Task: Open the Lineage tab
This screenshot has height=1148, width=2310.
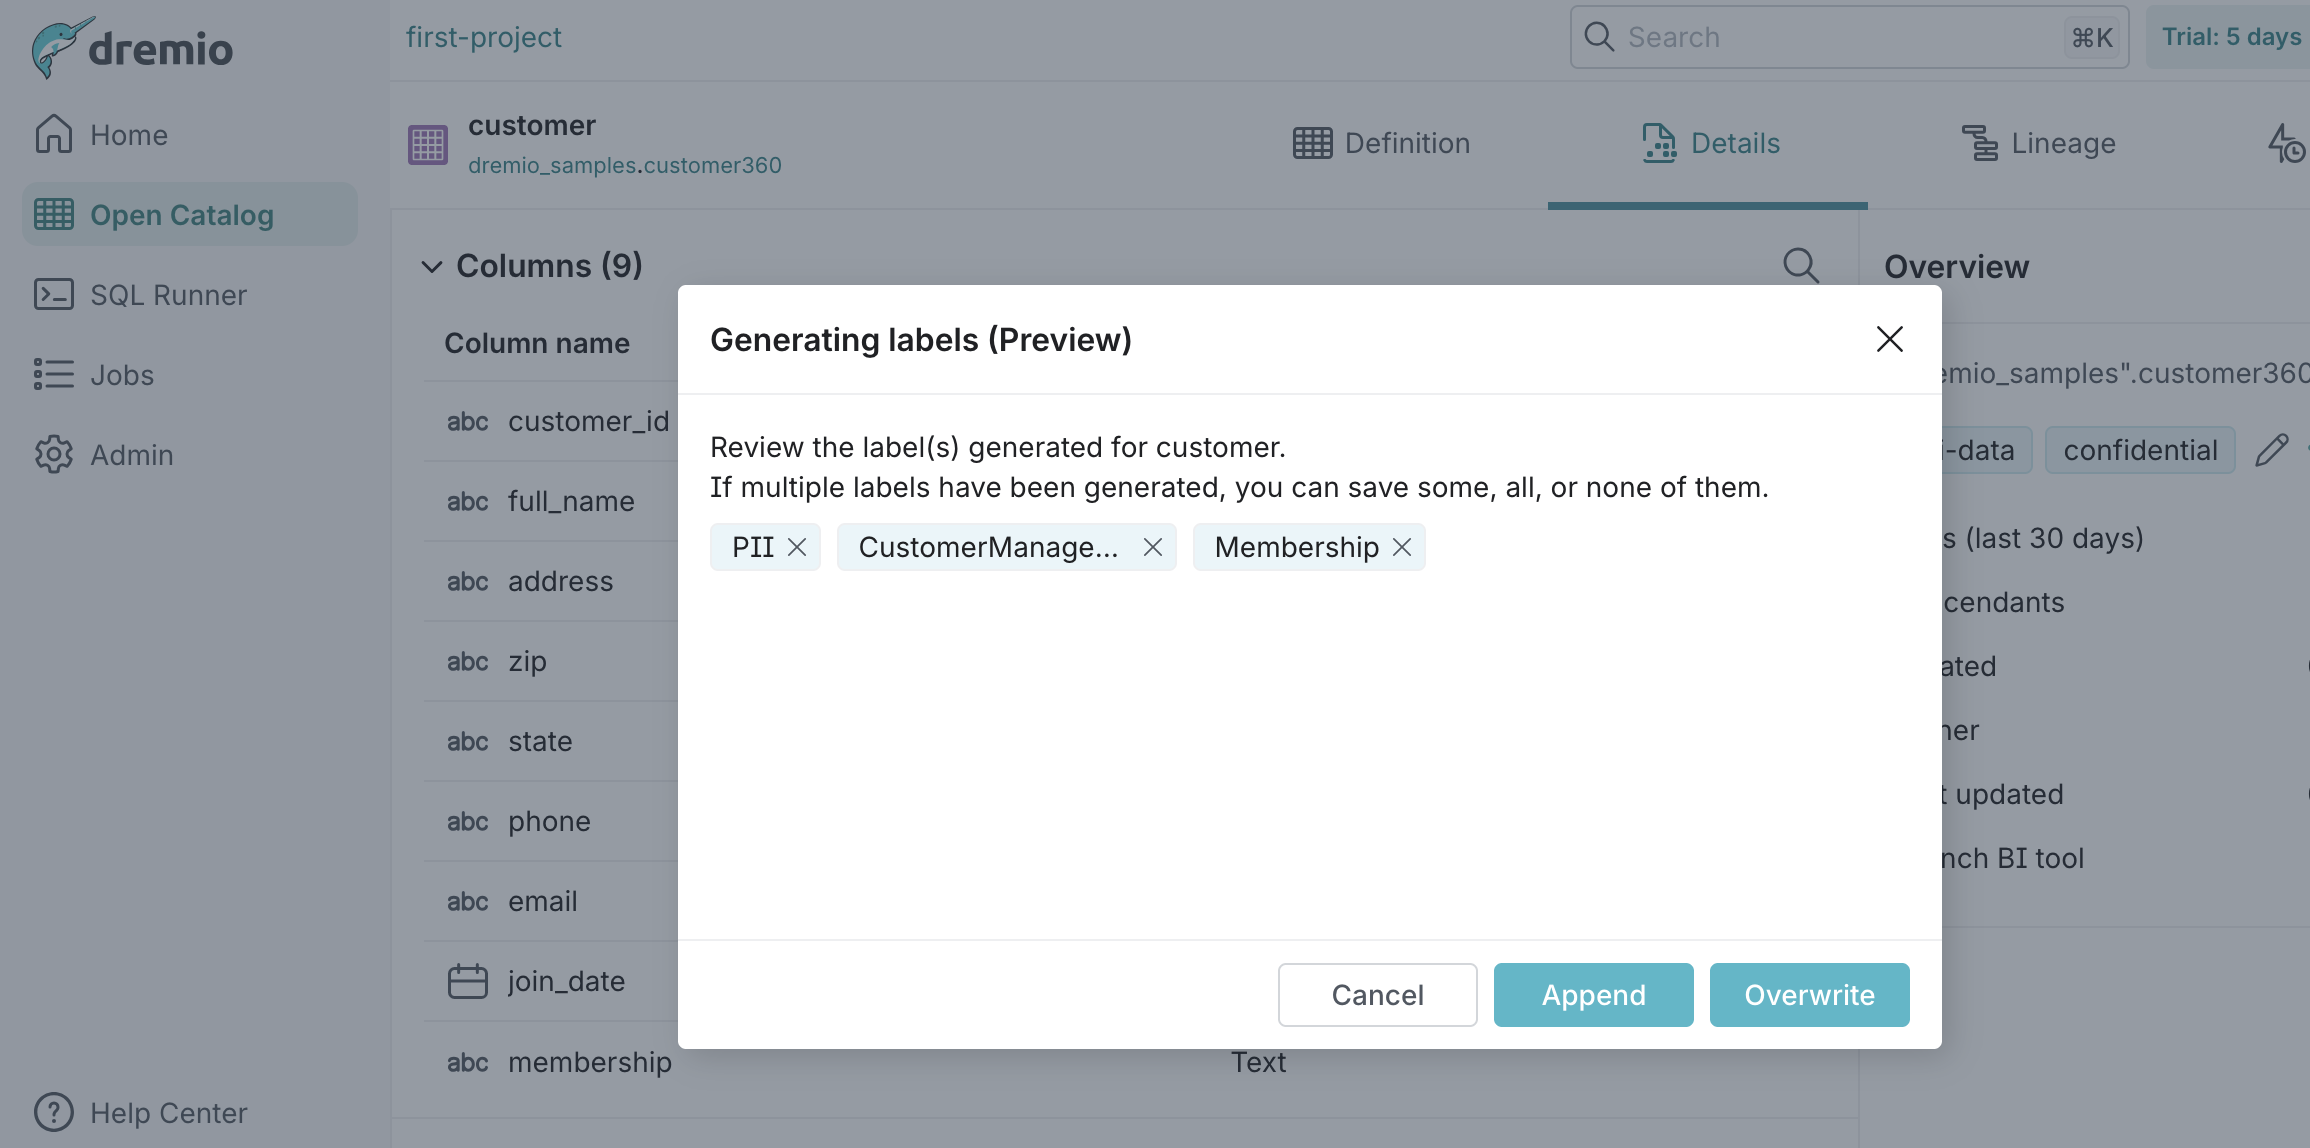Action: (x=2040, y=143)
